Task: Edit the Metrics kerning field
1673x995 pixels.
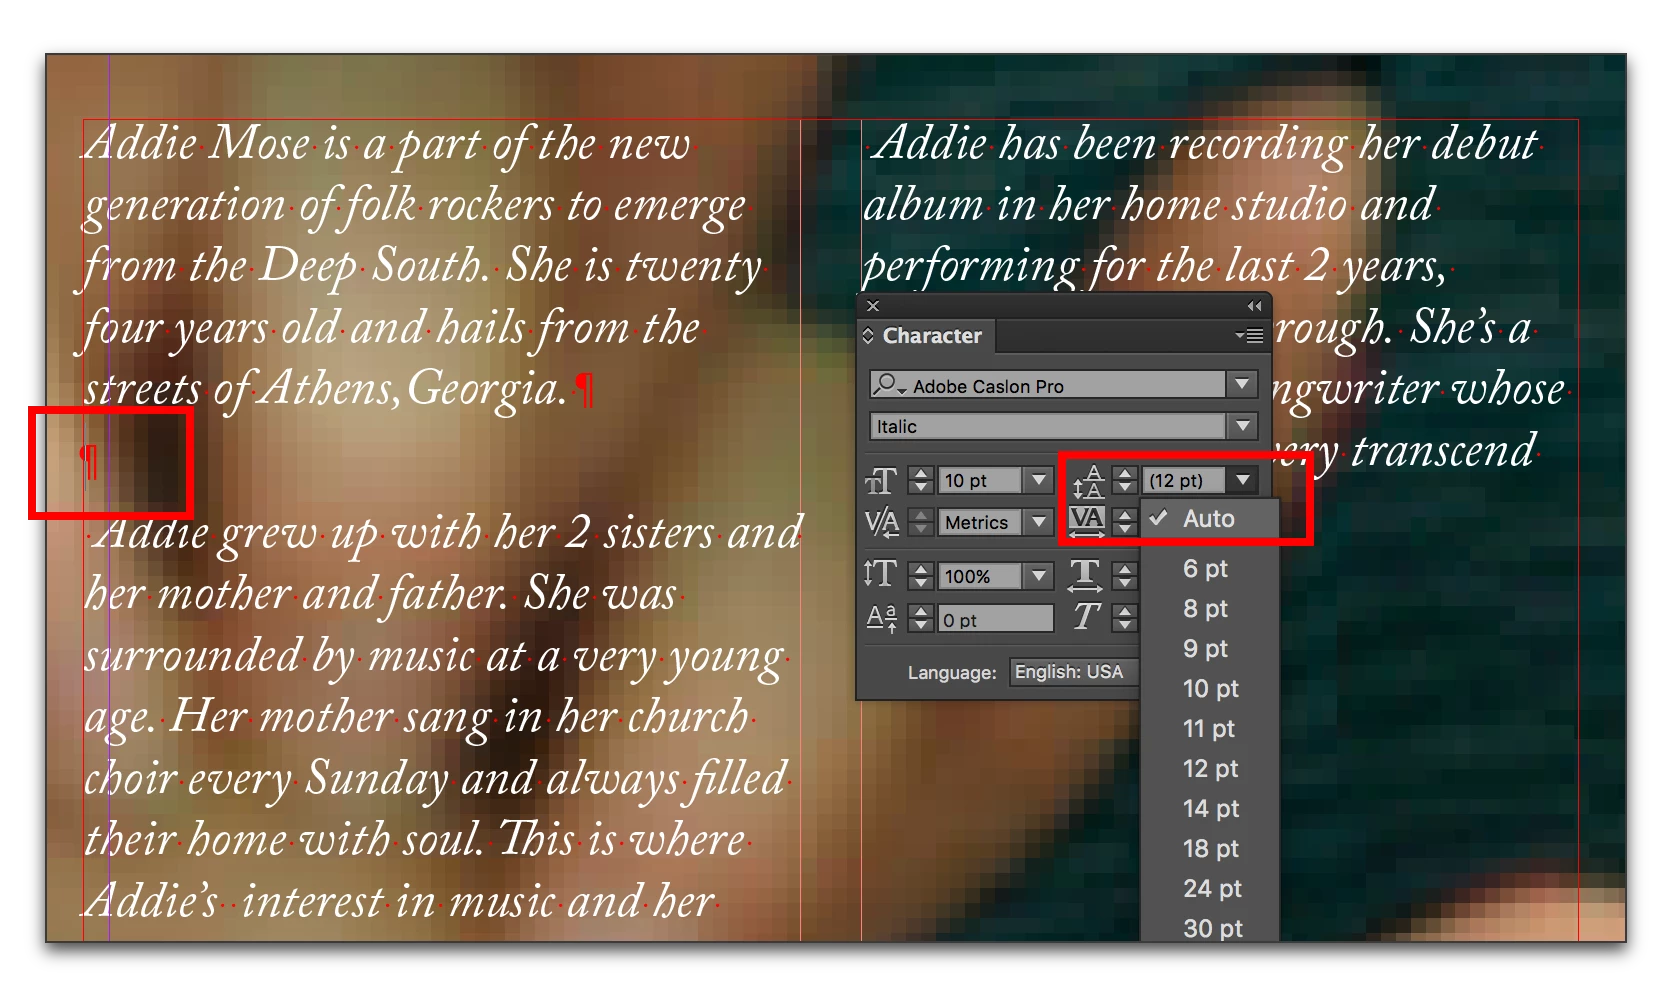Action: tap(980, 522)
